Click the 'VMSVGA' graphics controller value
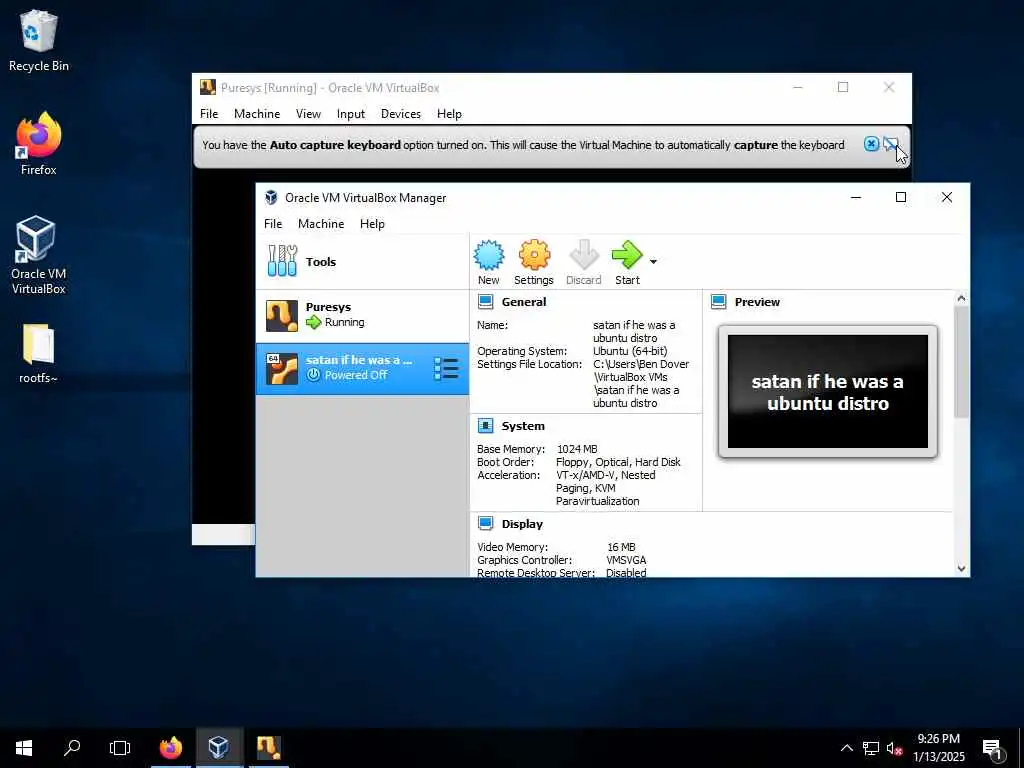Viewport: 1024px width, 768px height. click(626, 560)
